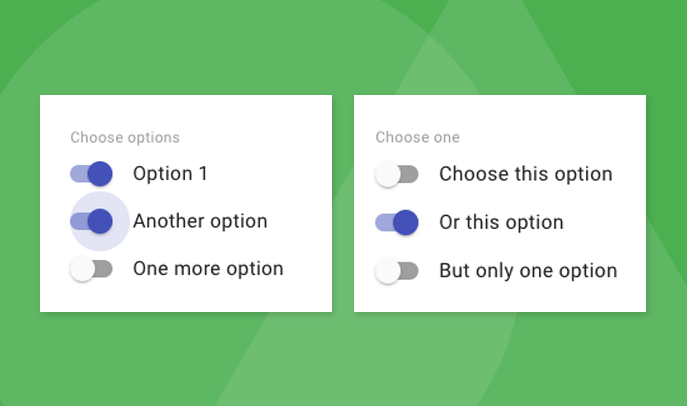Image resolution: width=687 pixels, height=406 pixels.
Task: Toggle the Or this option switch
Action: pos(396,222)
